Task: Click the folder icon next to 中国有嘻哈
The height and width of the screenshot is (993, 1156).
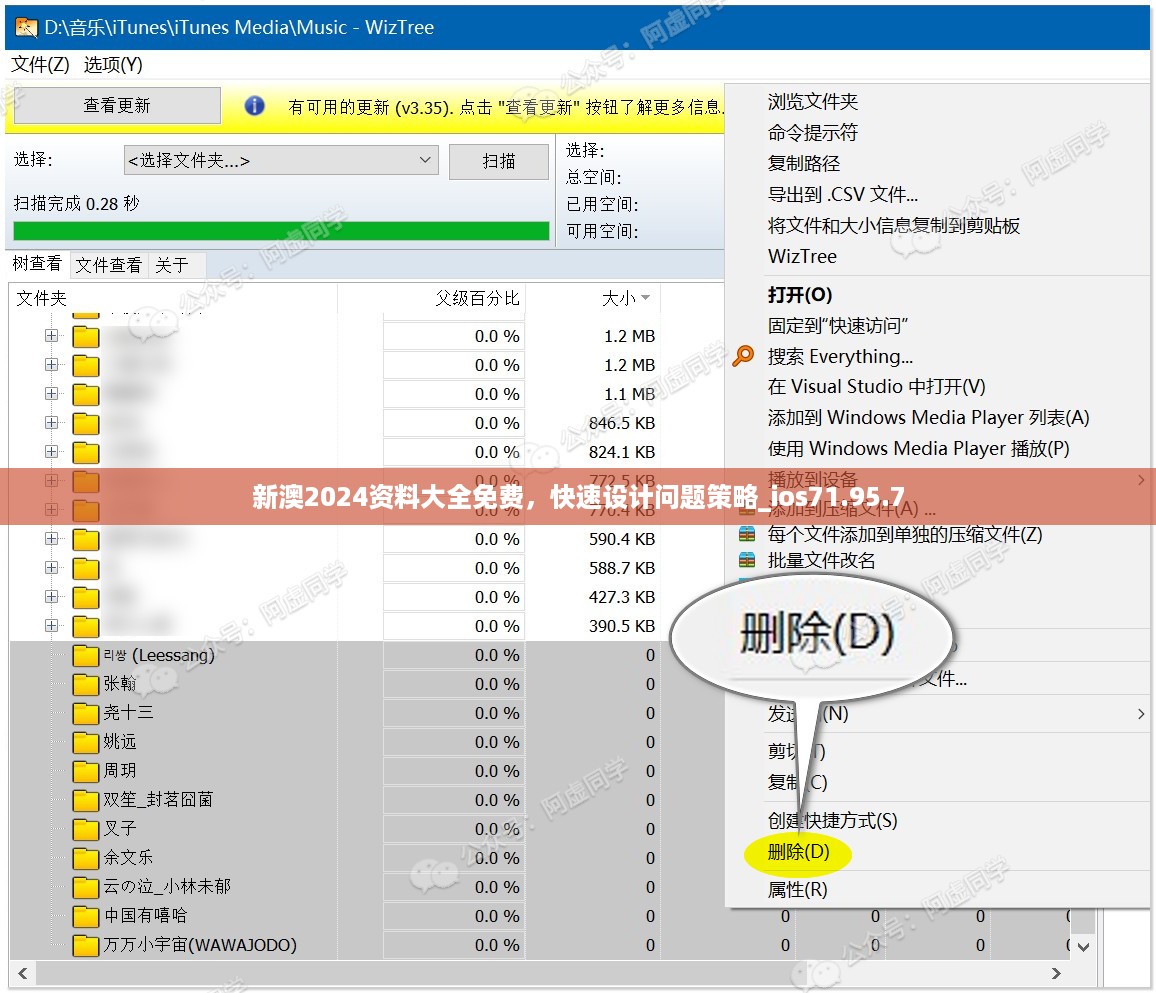Action: point(86,916)
